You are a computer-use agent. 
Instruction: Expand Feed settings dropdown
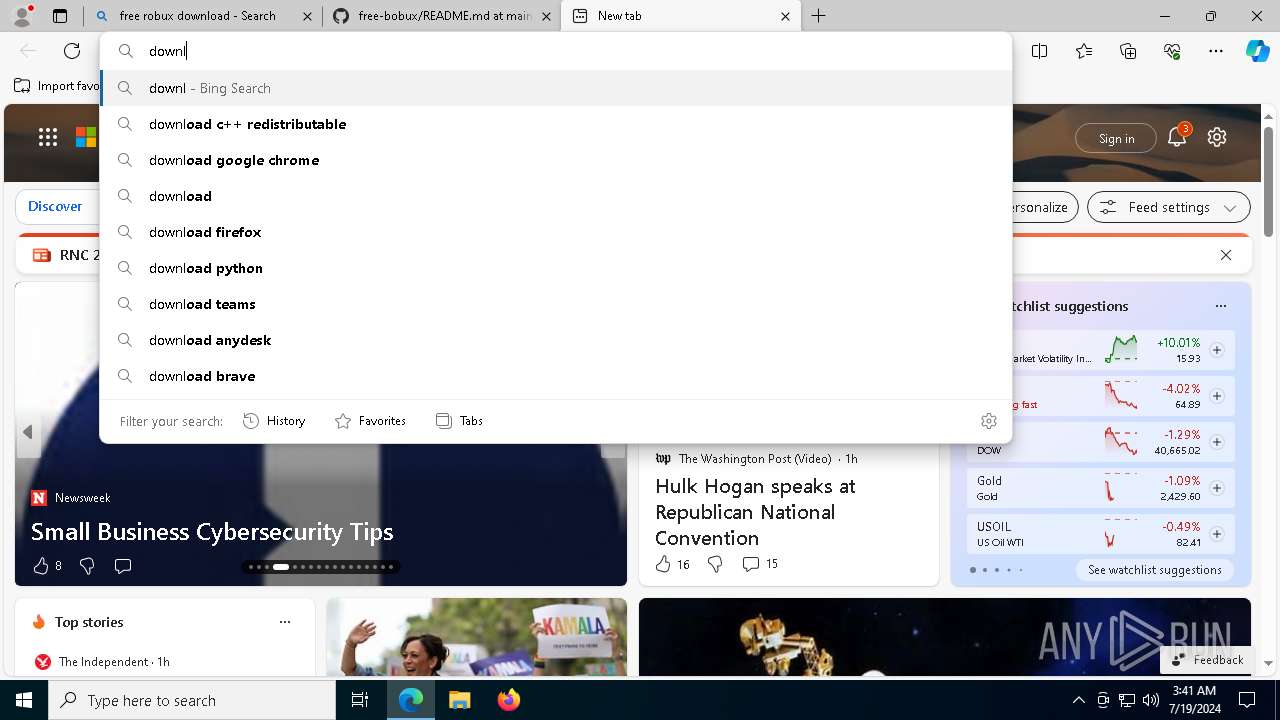click(x=1169, y=207)
